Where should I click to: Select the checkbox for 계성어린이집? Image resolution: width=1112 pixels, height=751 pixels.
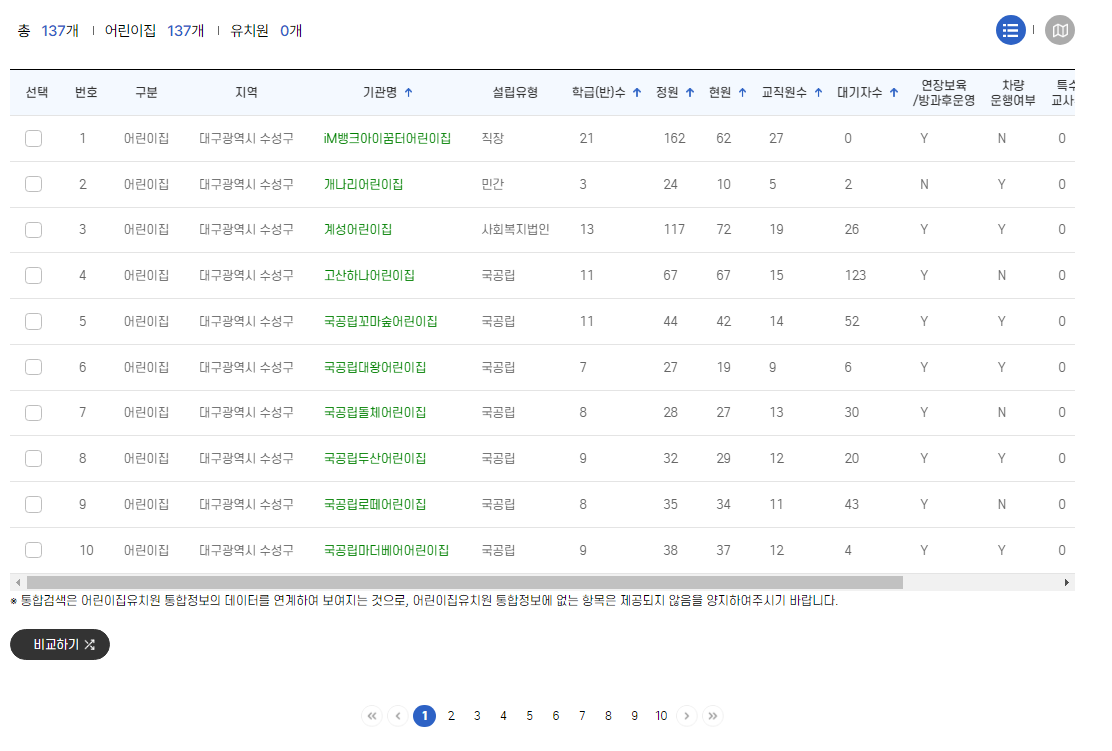click(x=33, y=229)
